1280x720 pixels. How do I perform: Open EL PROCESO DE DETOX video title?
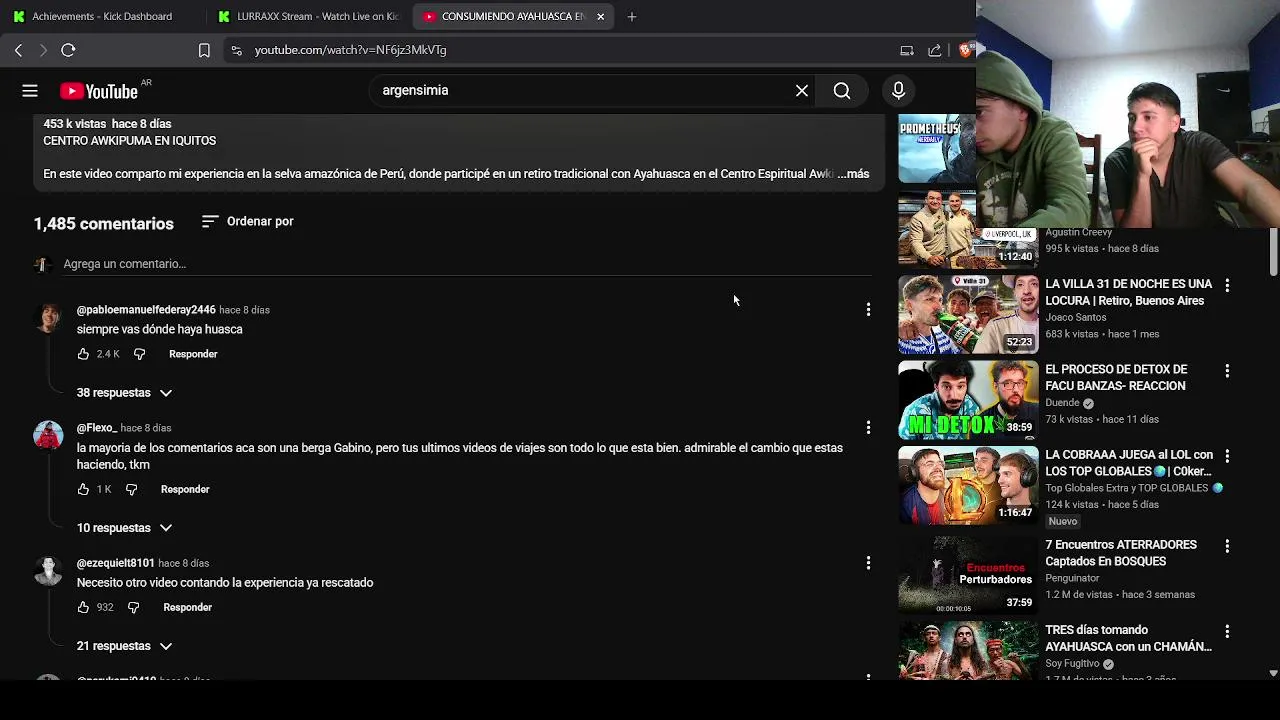click(1116, 378)
